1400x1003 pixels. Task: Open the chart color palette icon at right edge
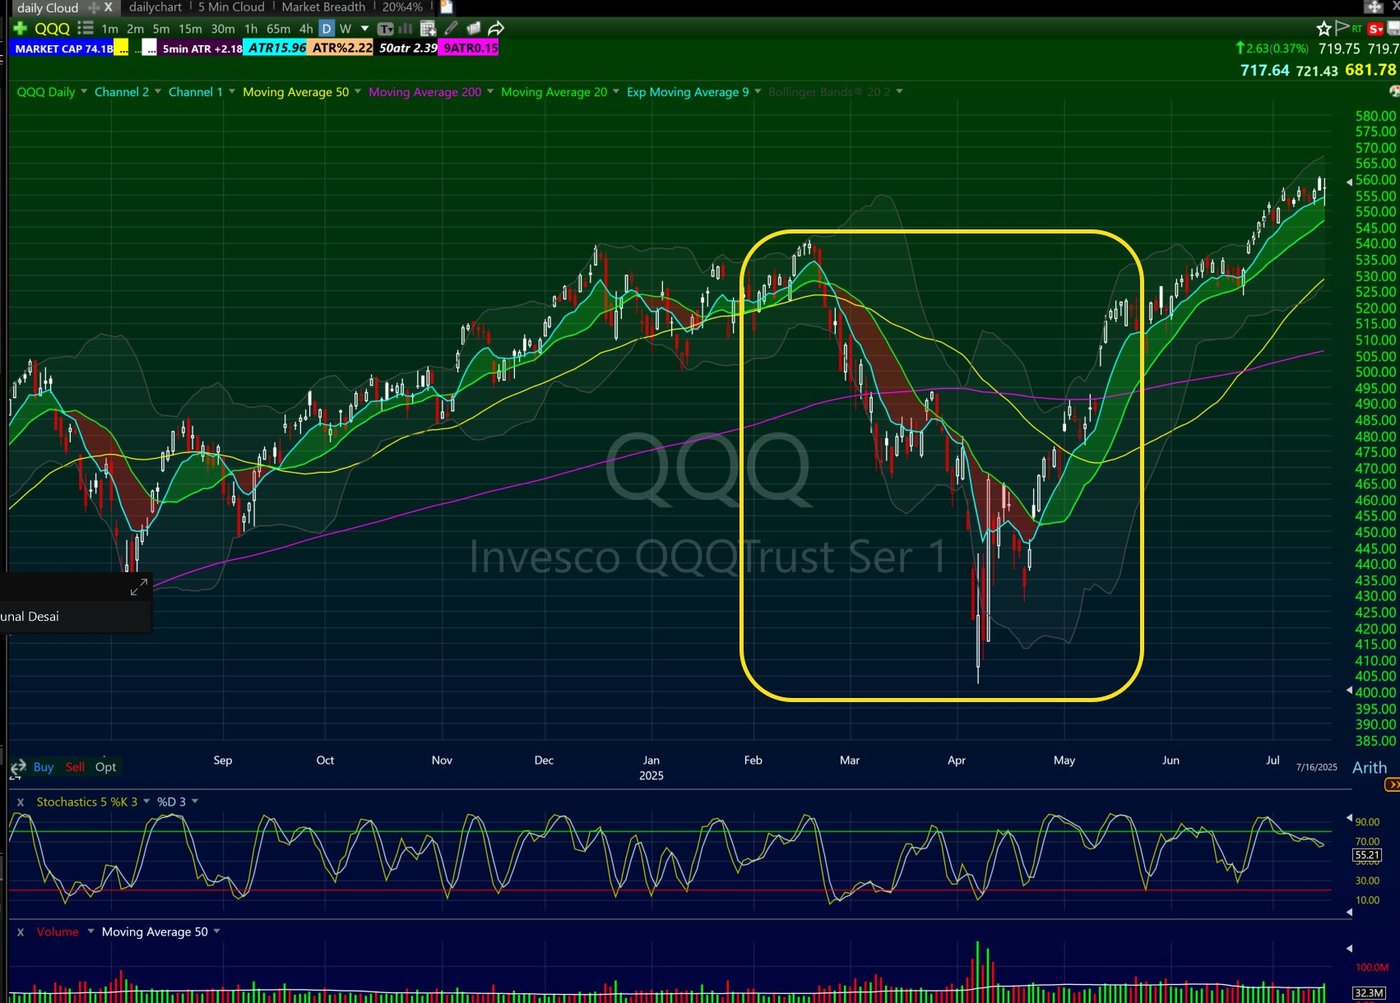pyautogui.click(x=1394, y=91)
